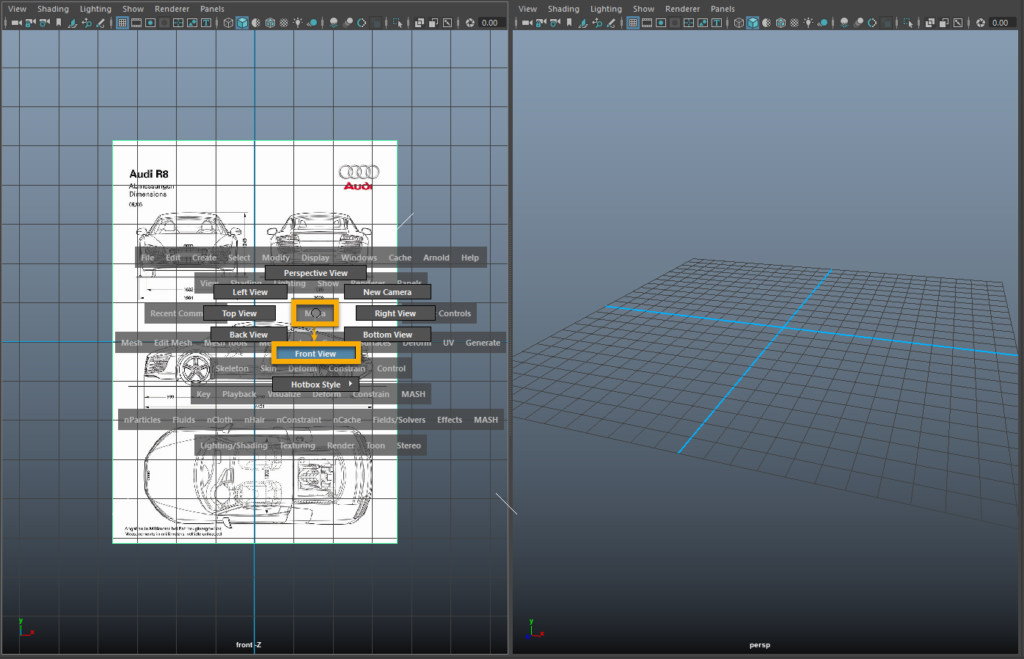This screenshot has height=659, width=1024.
Task: Click Lock Camera icon in front-Z panel
Action: coord(30,23)
